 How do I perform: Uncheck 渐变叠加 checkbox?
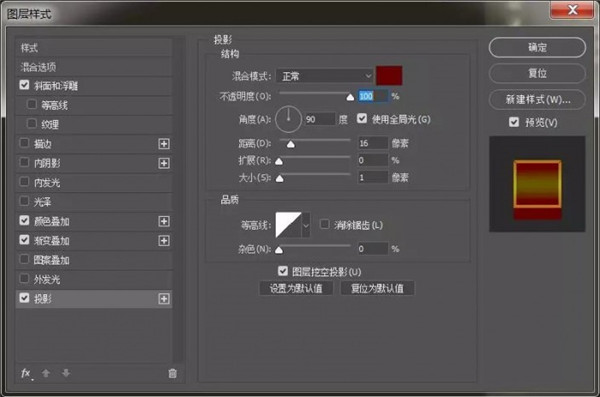(x=24, y=240)
